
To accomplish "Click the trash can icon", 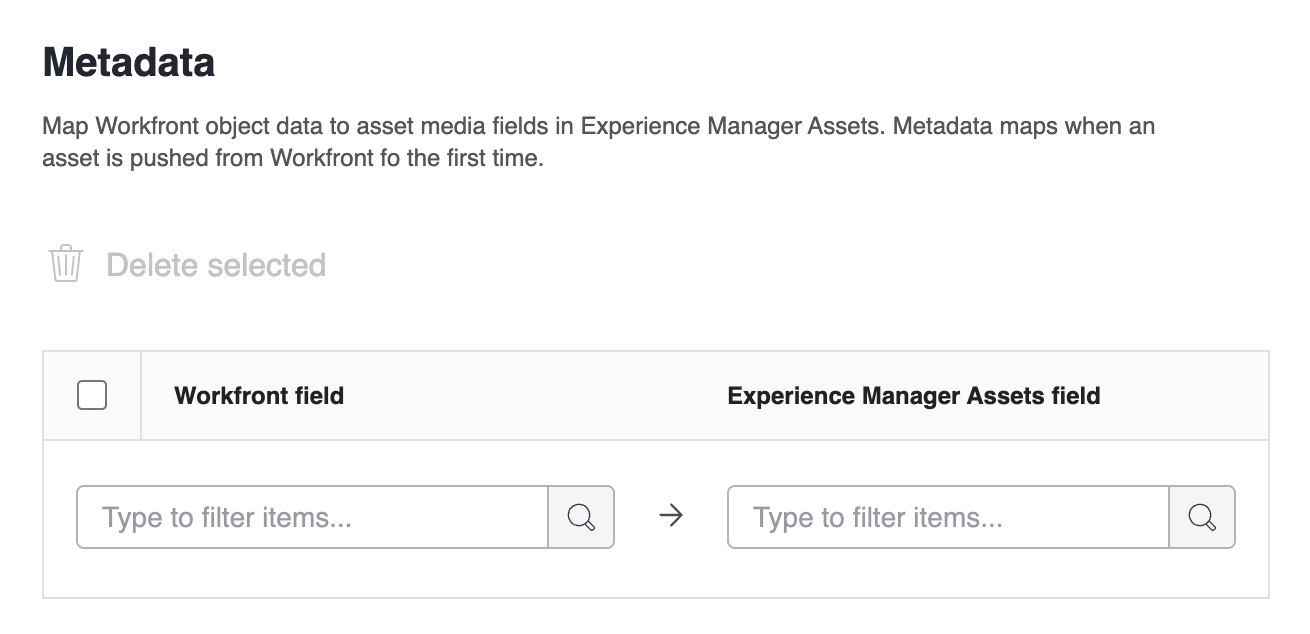I will 66,264.
